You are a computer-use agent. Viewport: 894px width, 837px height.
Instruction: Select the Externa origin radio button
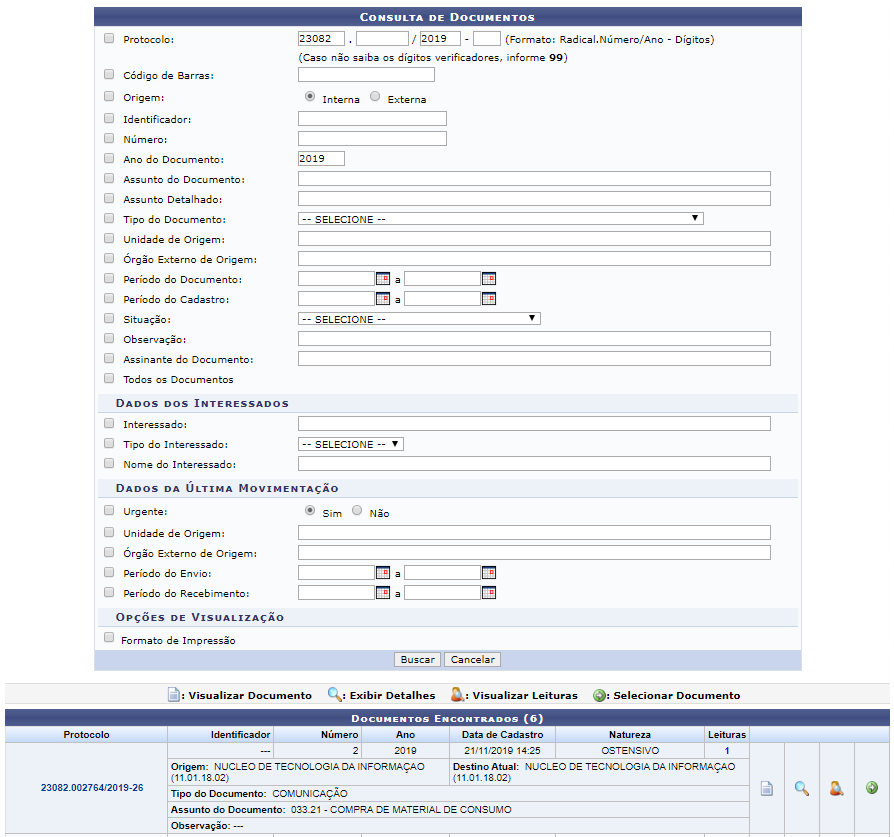[x=375, y=98]
